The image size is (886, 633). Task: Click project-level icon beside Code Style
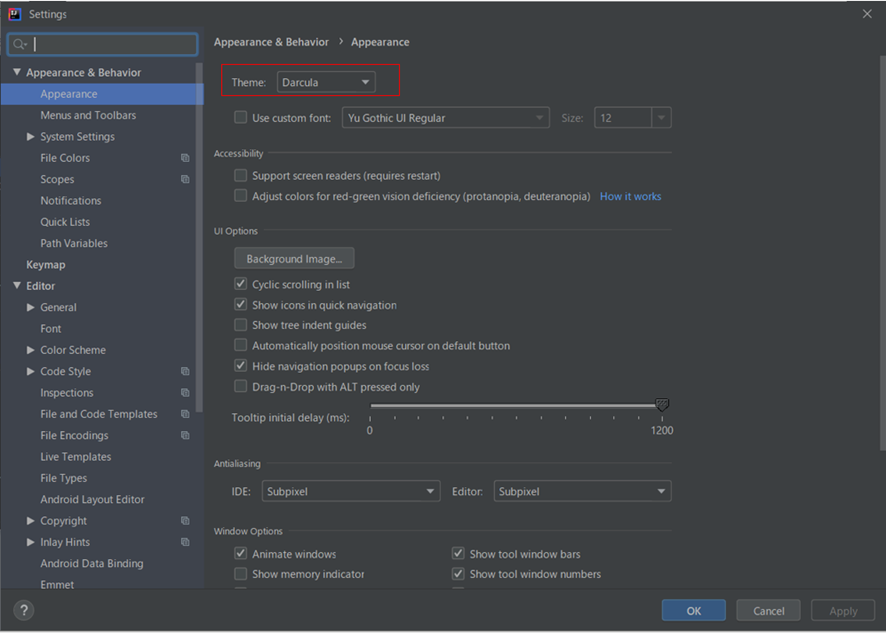tap(185, 371)
